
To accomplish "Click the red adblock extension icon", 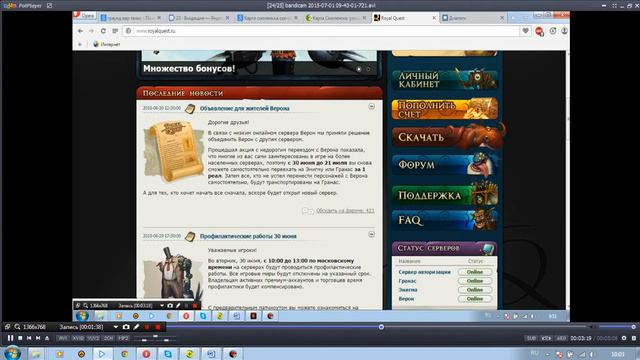I will 539,31.
